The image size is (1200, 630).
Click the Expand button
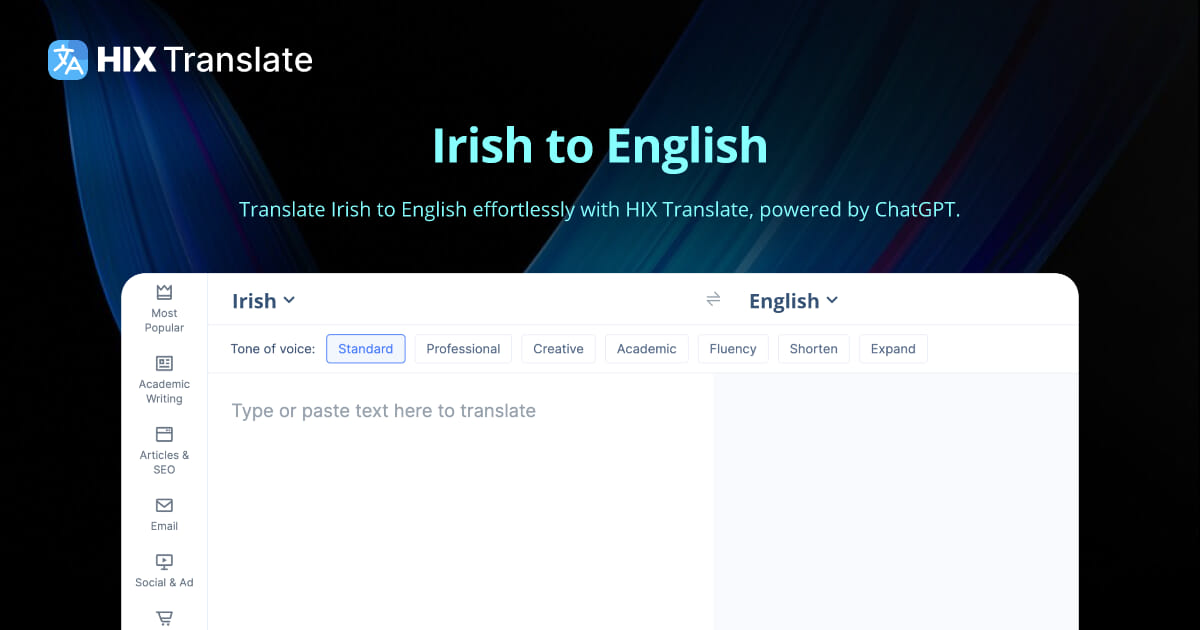893,348
